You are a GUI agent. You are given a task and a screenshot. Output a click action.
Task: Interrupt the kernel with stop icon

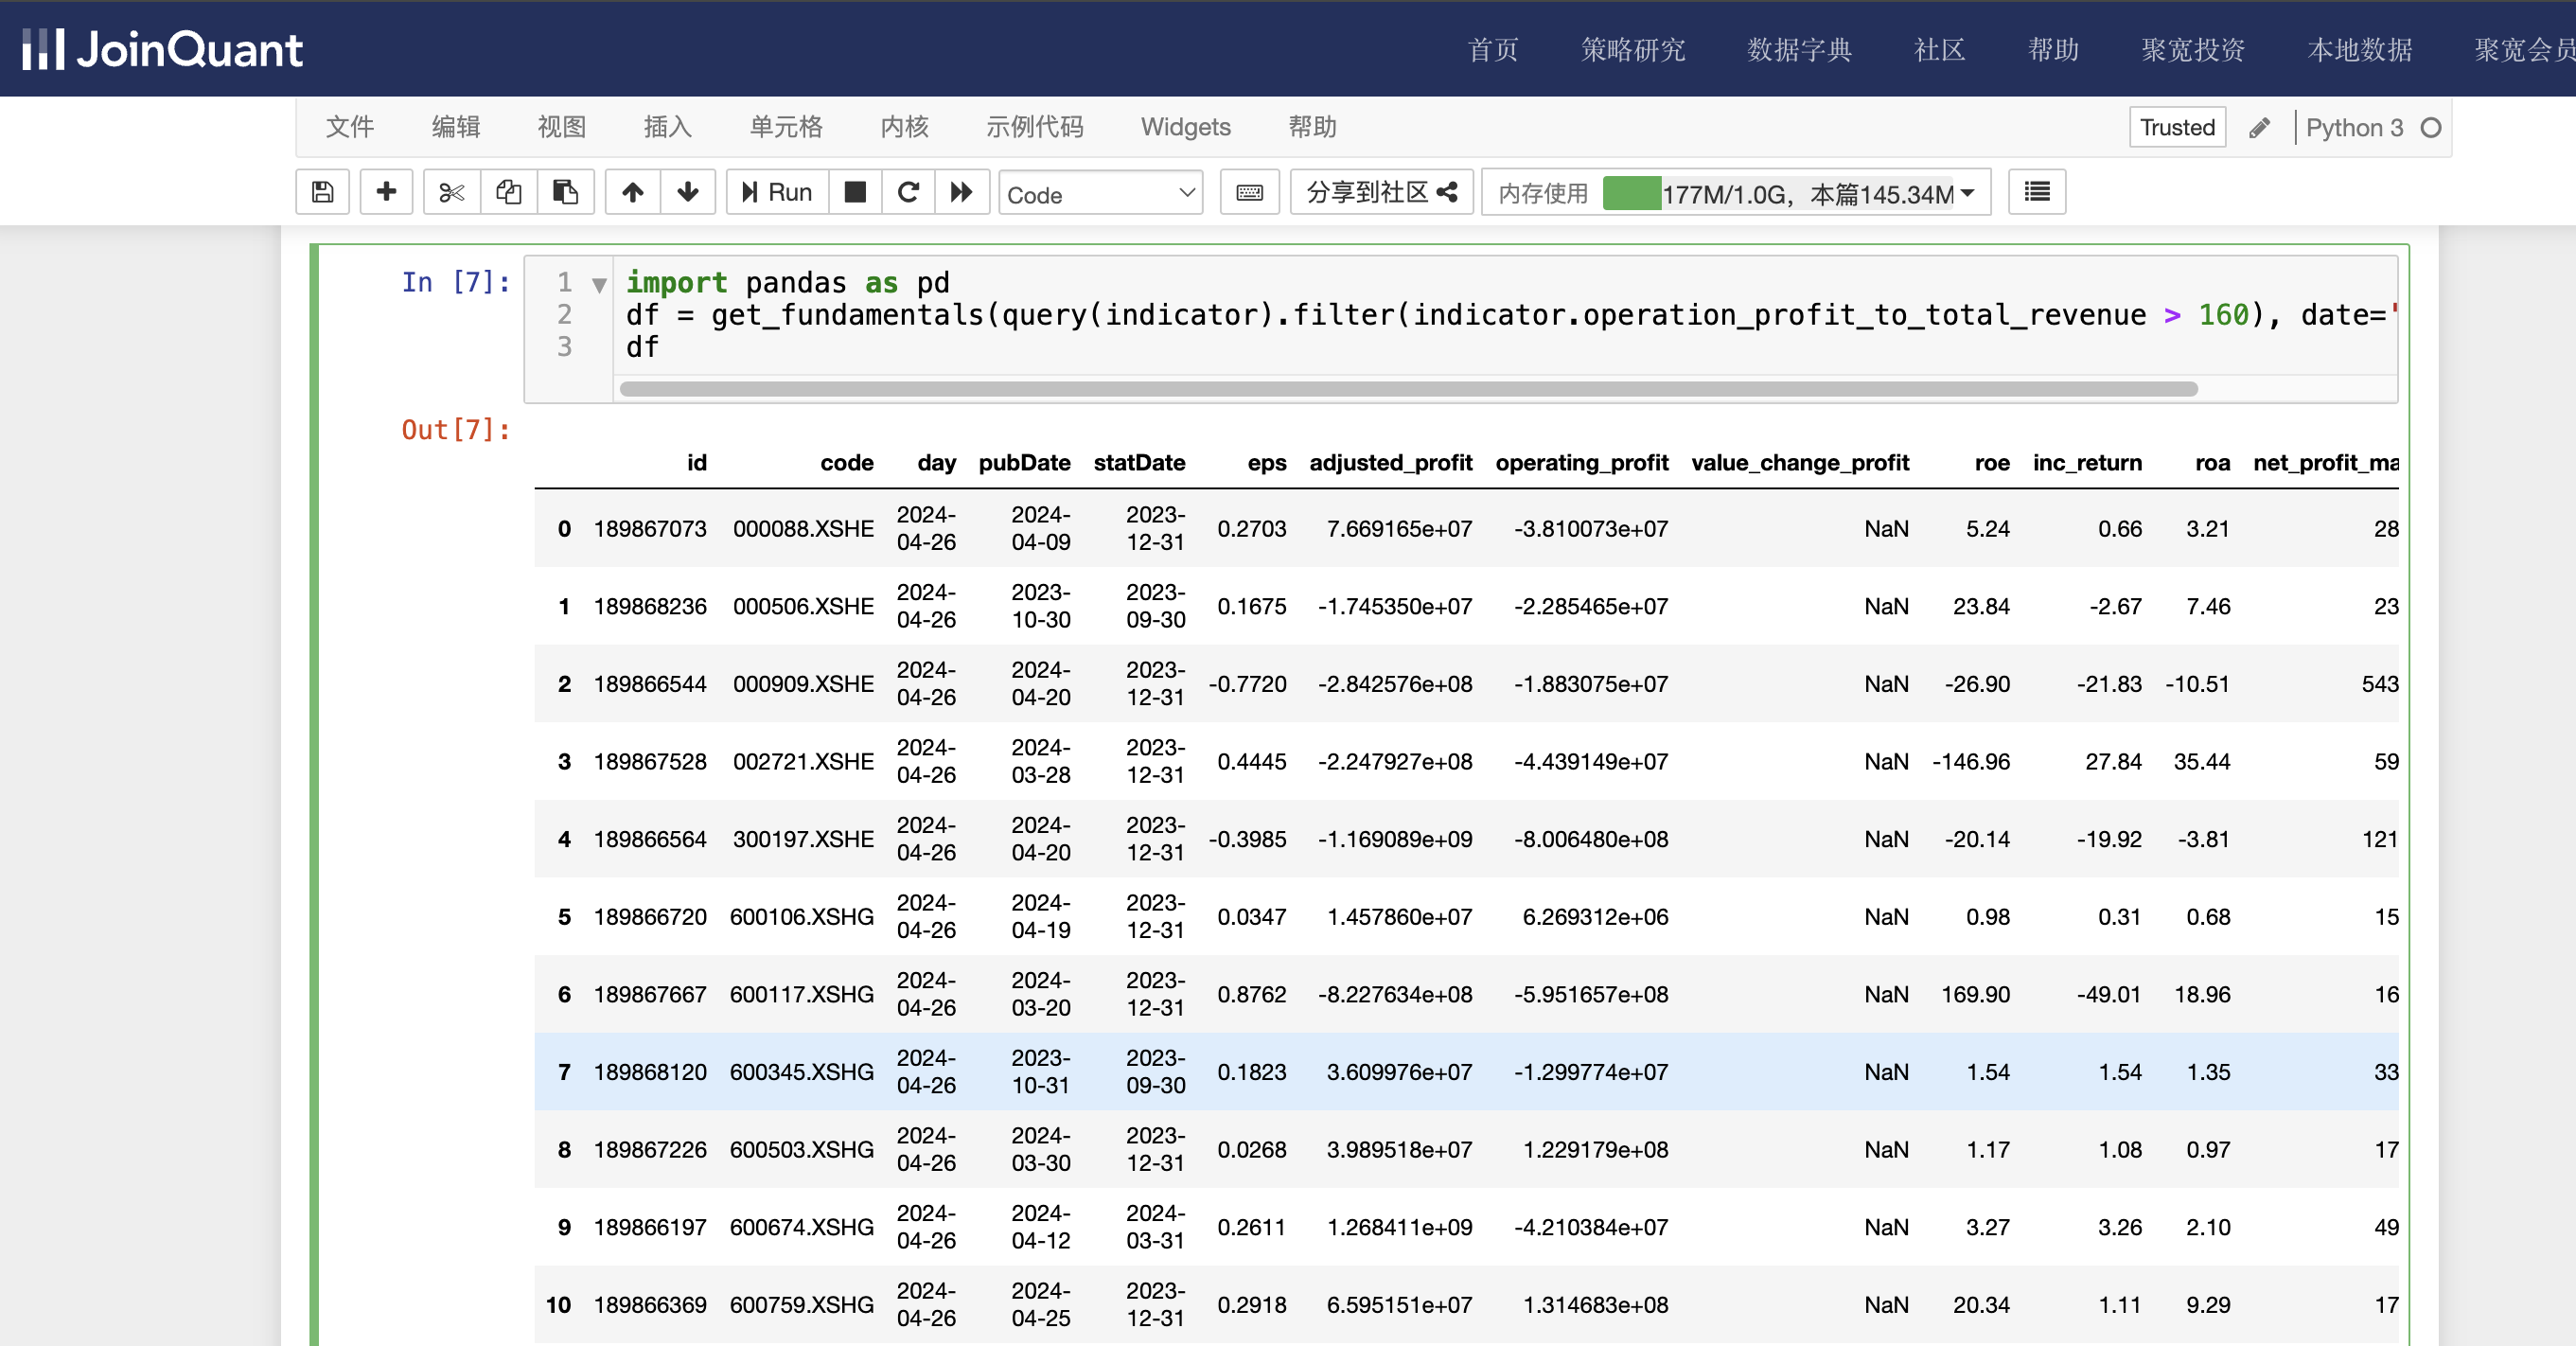click(x=855, y=192)
